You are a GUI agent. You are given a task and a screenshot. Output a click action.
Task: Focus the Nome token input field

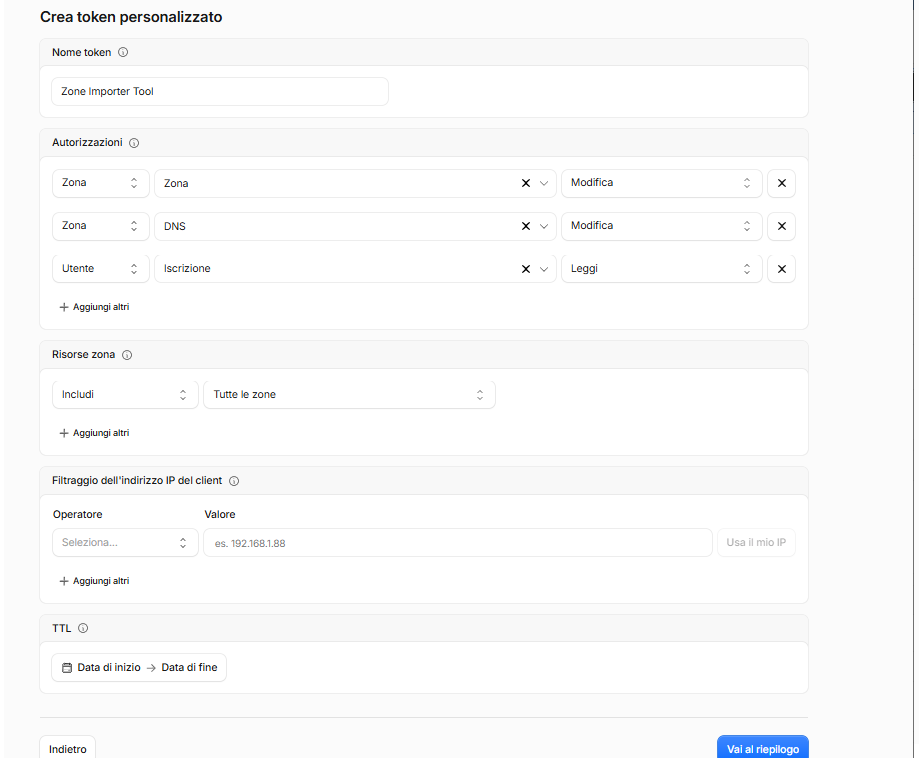(x=220, y=91)
